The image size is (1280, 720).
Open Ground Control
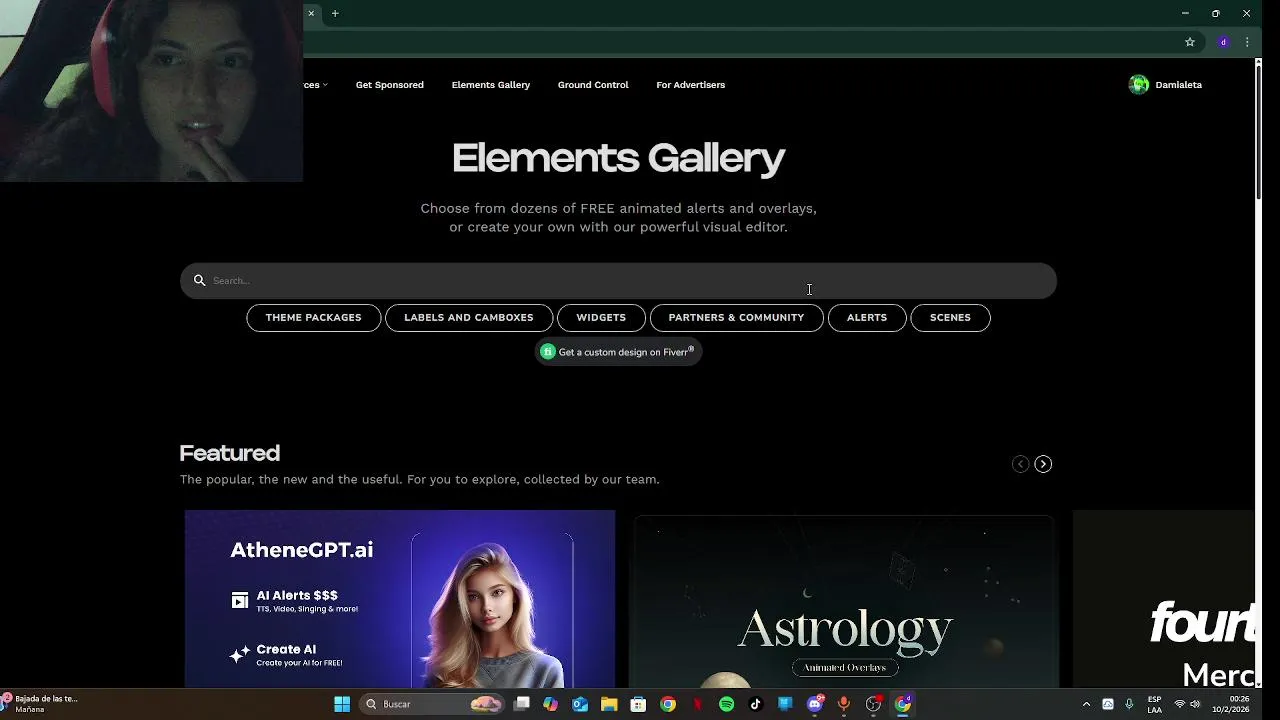(x=593, y=85)
